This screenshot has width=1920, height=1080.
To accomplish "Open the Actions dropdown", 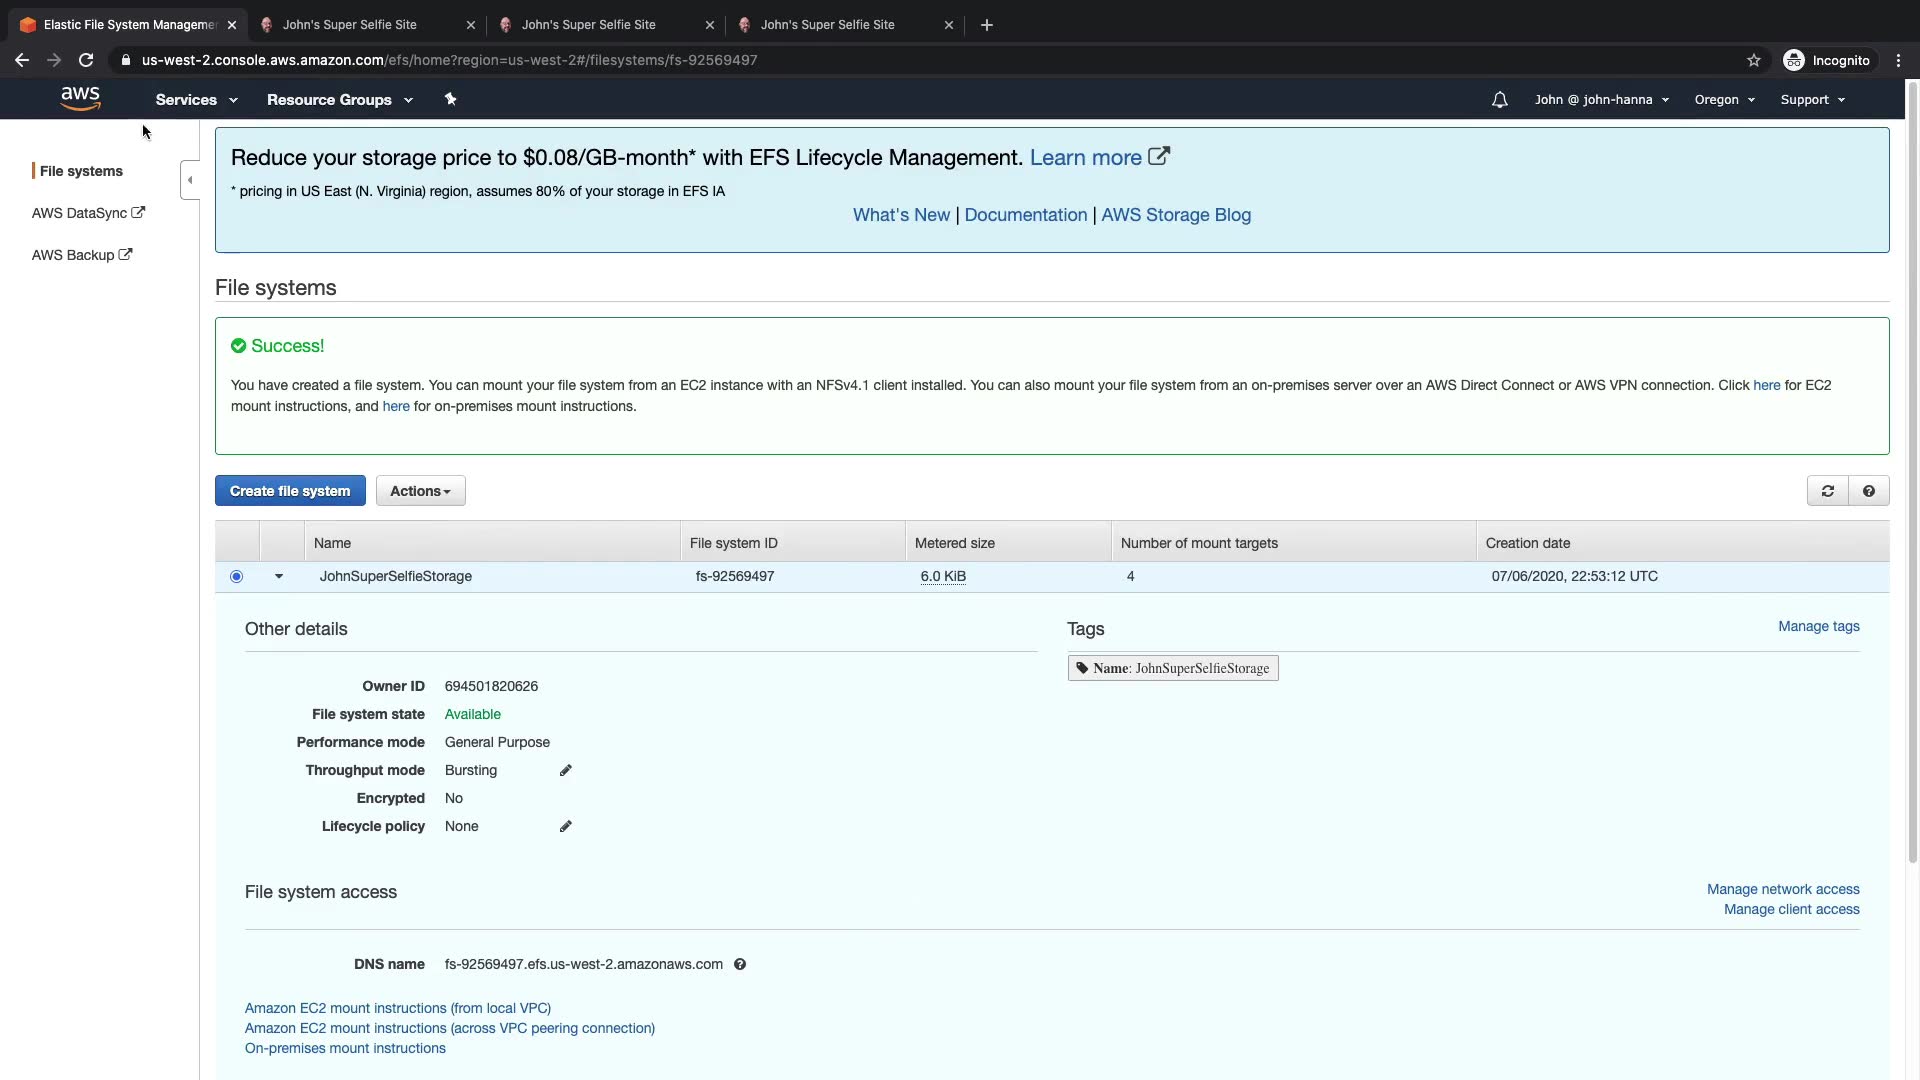I will coord(420,491).
